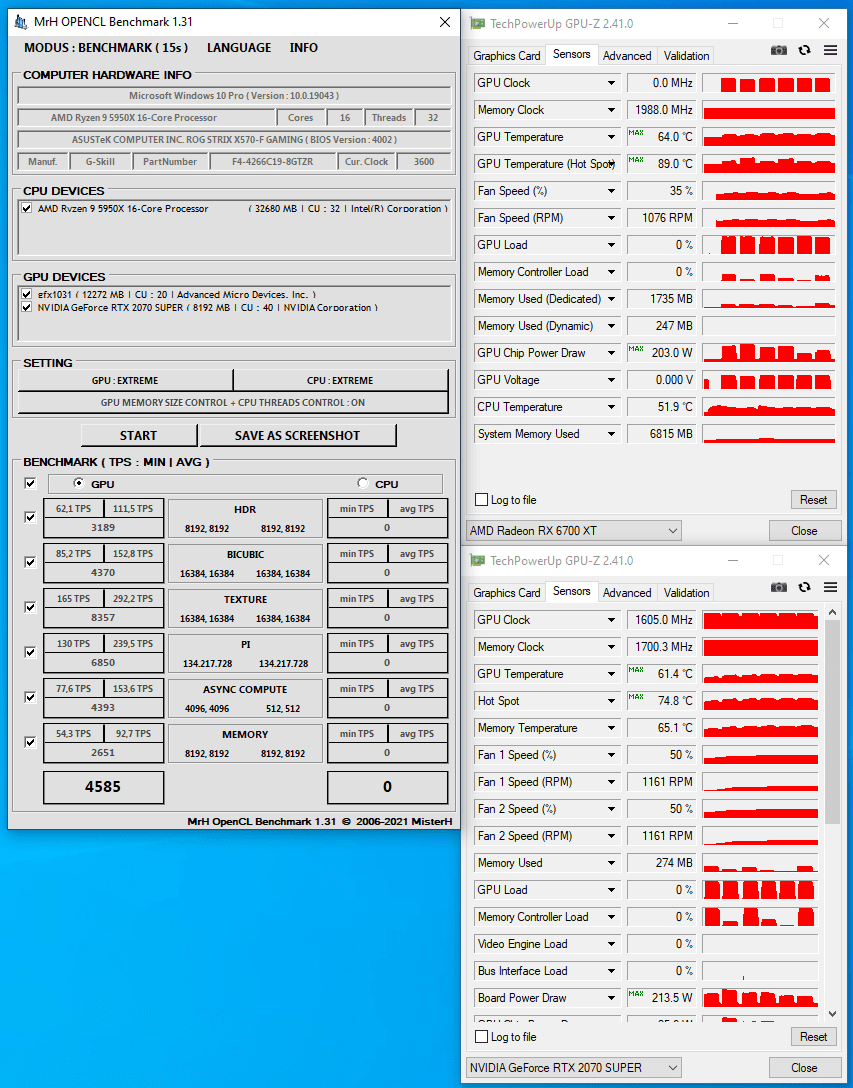This screenshot has width=853, height=1088.
Task: Toggle BICUBIC benchmark checkbox
Action: pyautogui.click(x=30, y=562)
